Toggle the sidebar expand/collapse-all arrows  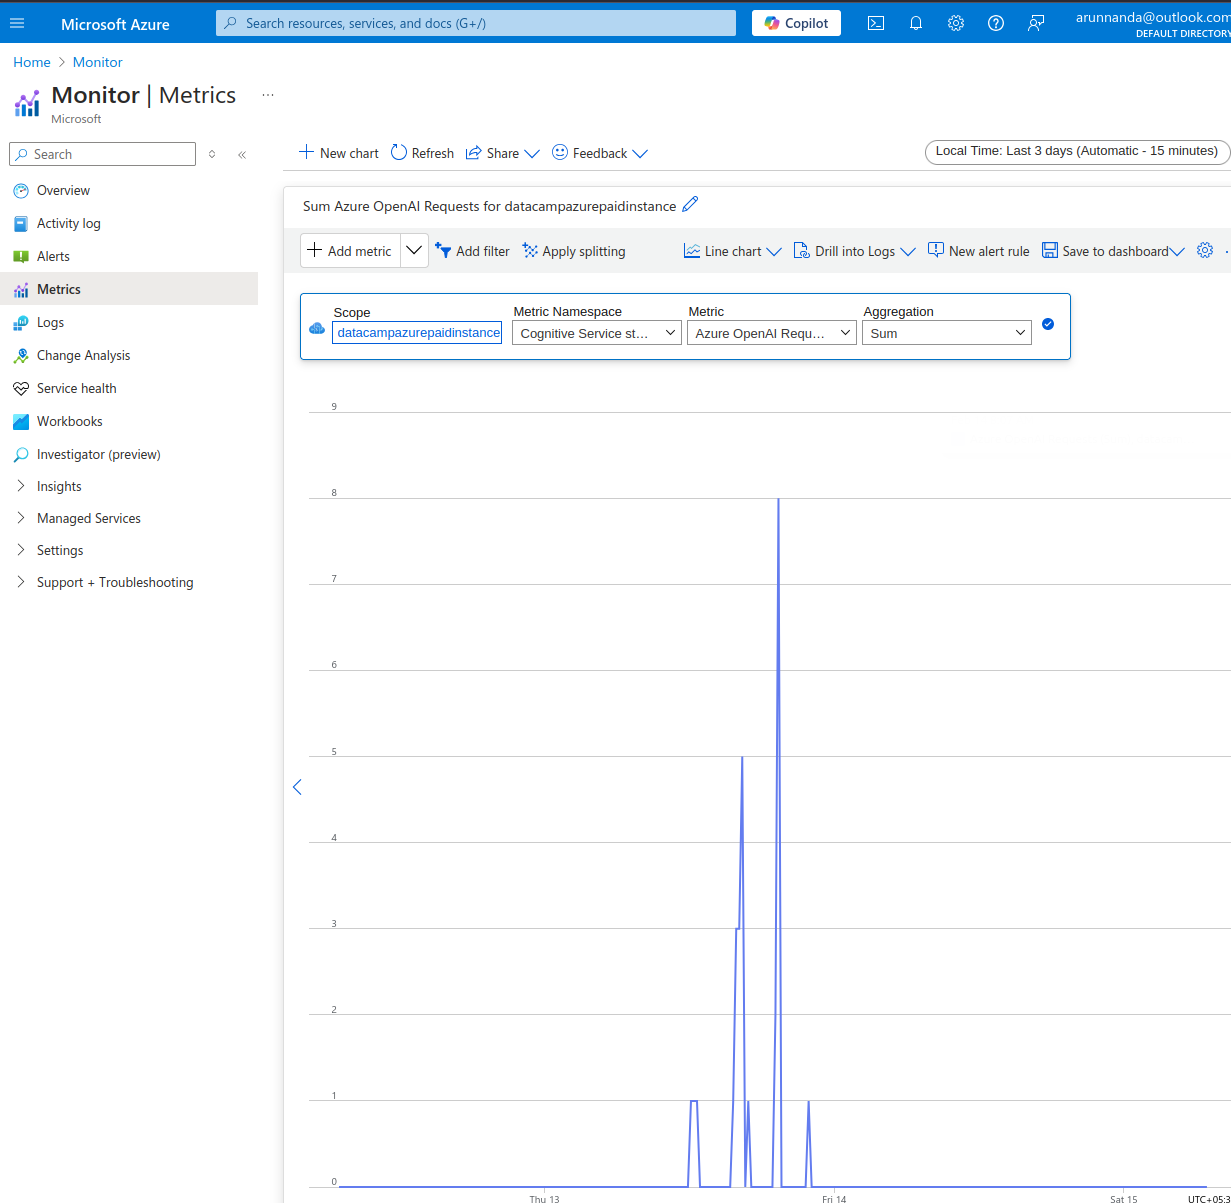[212, 154]
